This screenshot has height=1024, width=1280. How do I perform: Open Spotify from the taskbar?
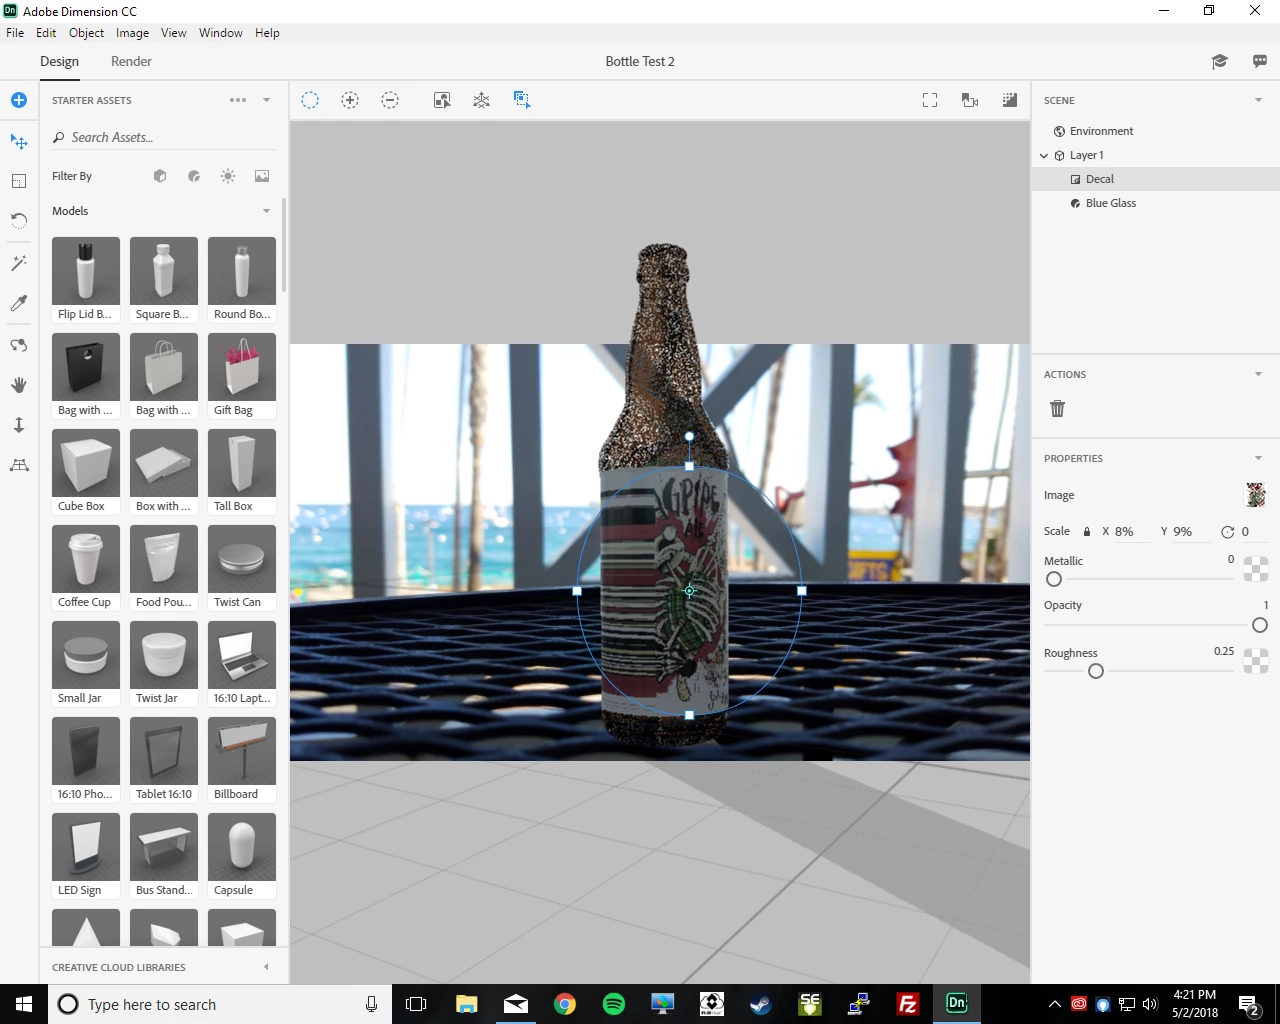(614, 1004)
